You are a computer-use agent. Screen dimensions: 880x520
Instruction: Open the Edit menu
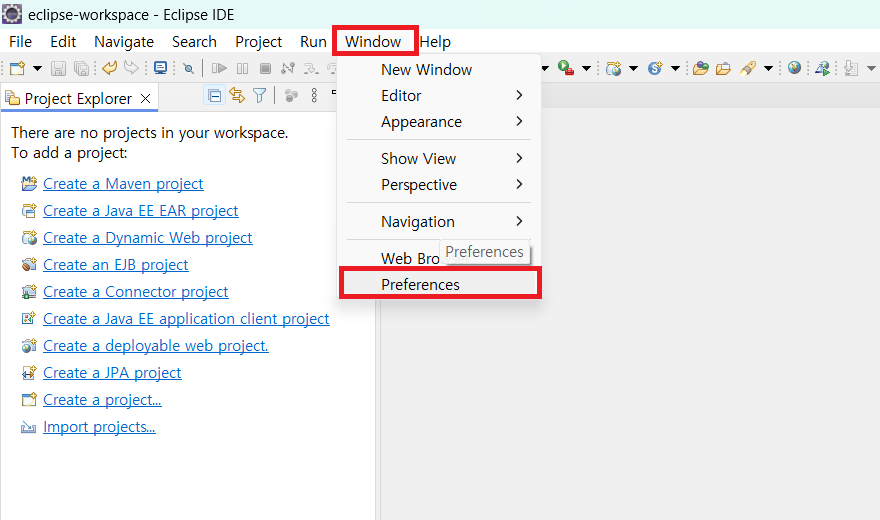coord(63,42)
